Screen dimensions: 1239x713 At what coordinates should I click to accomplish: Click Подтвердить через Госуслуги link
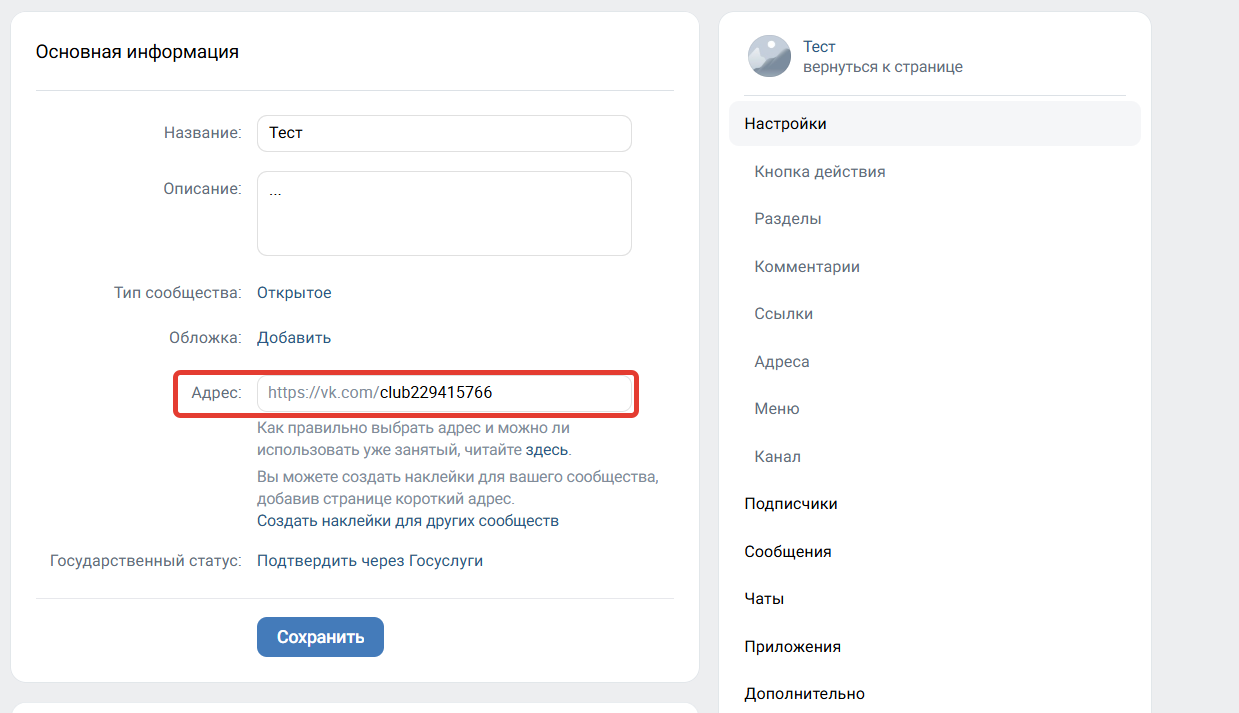pos(370,561)
